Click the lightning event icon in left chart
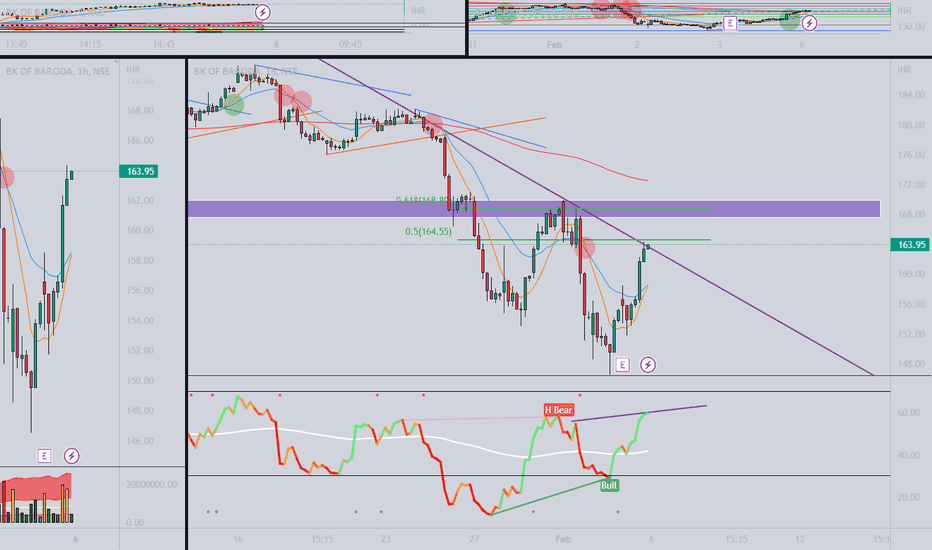The height and width of the screenshot is (550, 932). point(71,456)
